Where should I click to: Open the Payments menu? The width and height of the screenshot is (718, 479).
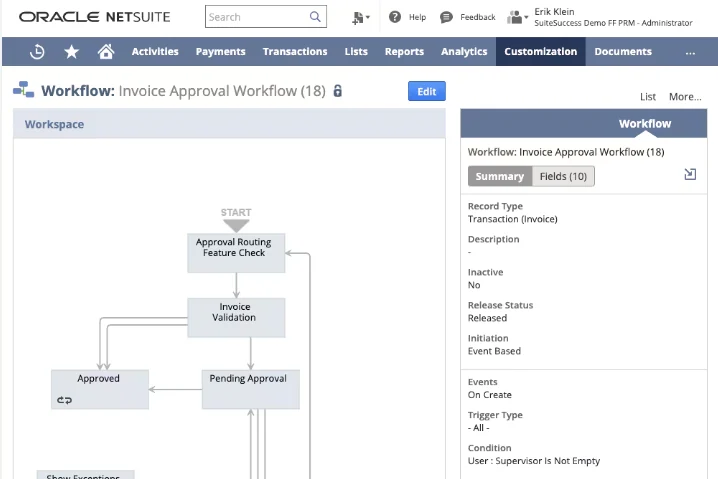point(221,52)
